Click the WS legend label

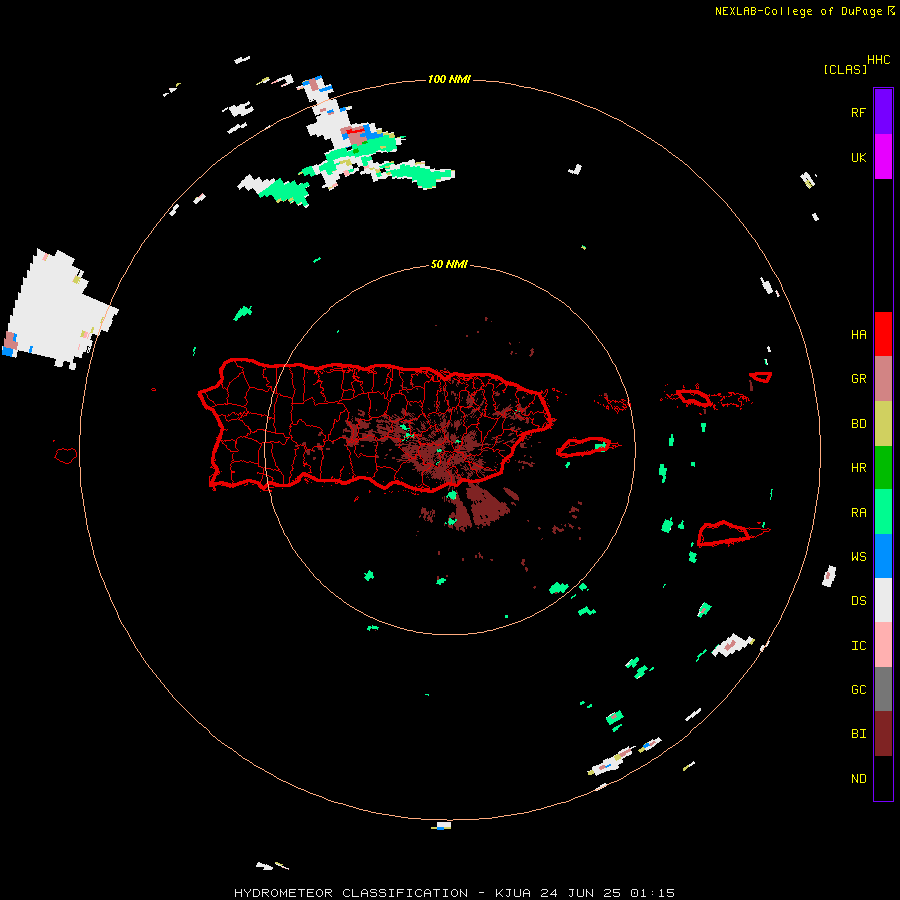tap(858, 557)
